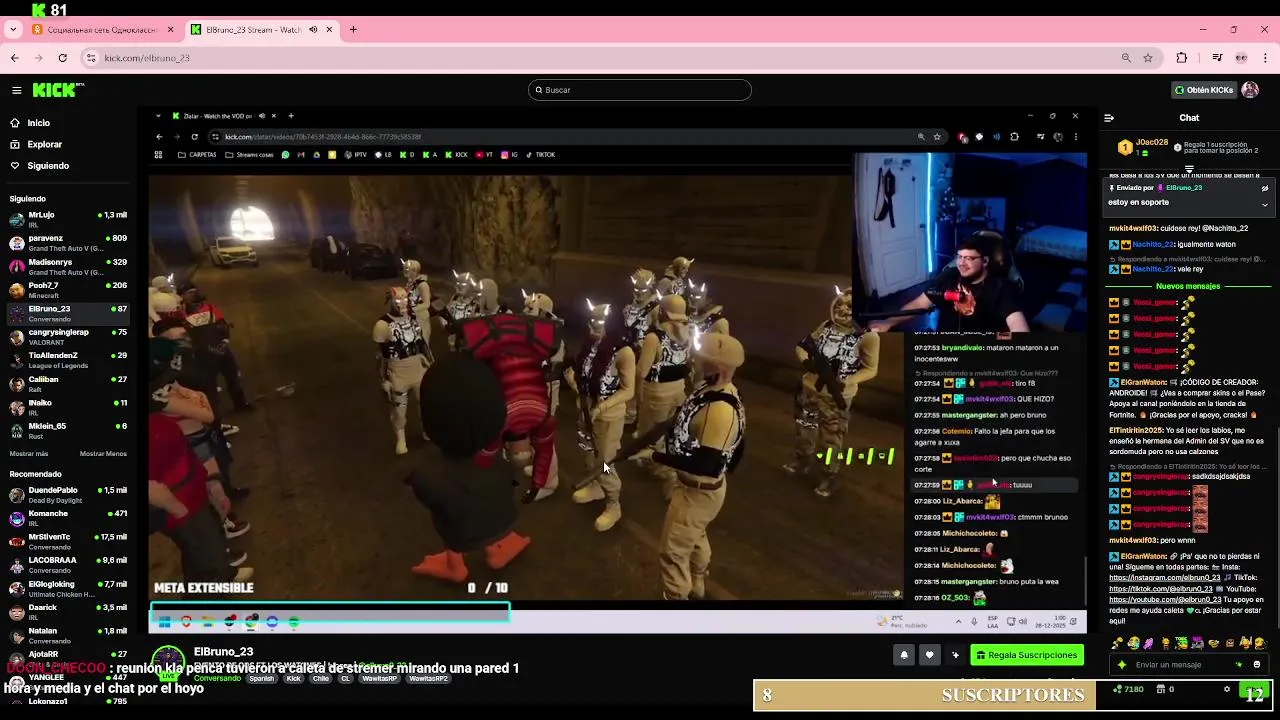The image size is (1280, 720).
Task: Open the Kick hamburger menu
Action: (16, 90)
